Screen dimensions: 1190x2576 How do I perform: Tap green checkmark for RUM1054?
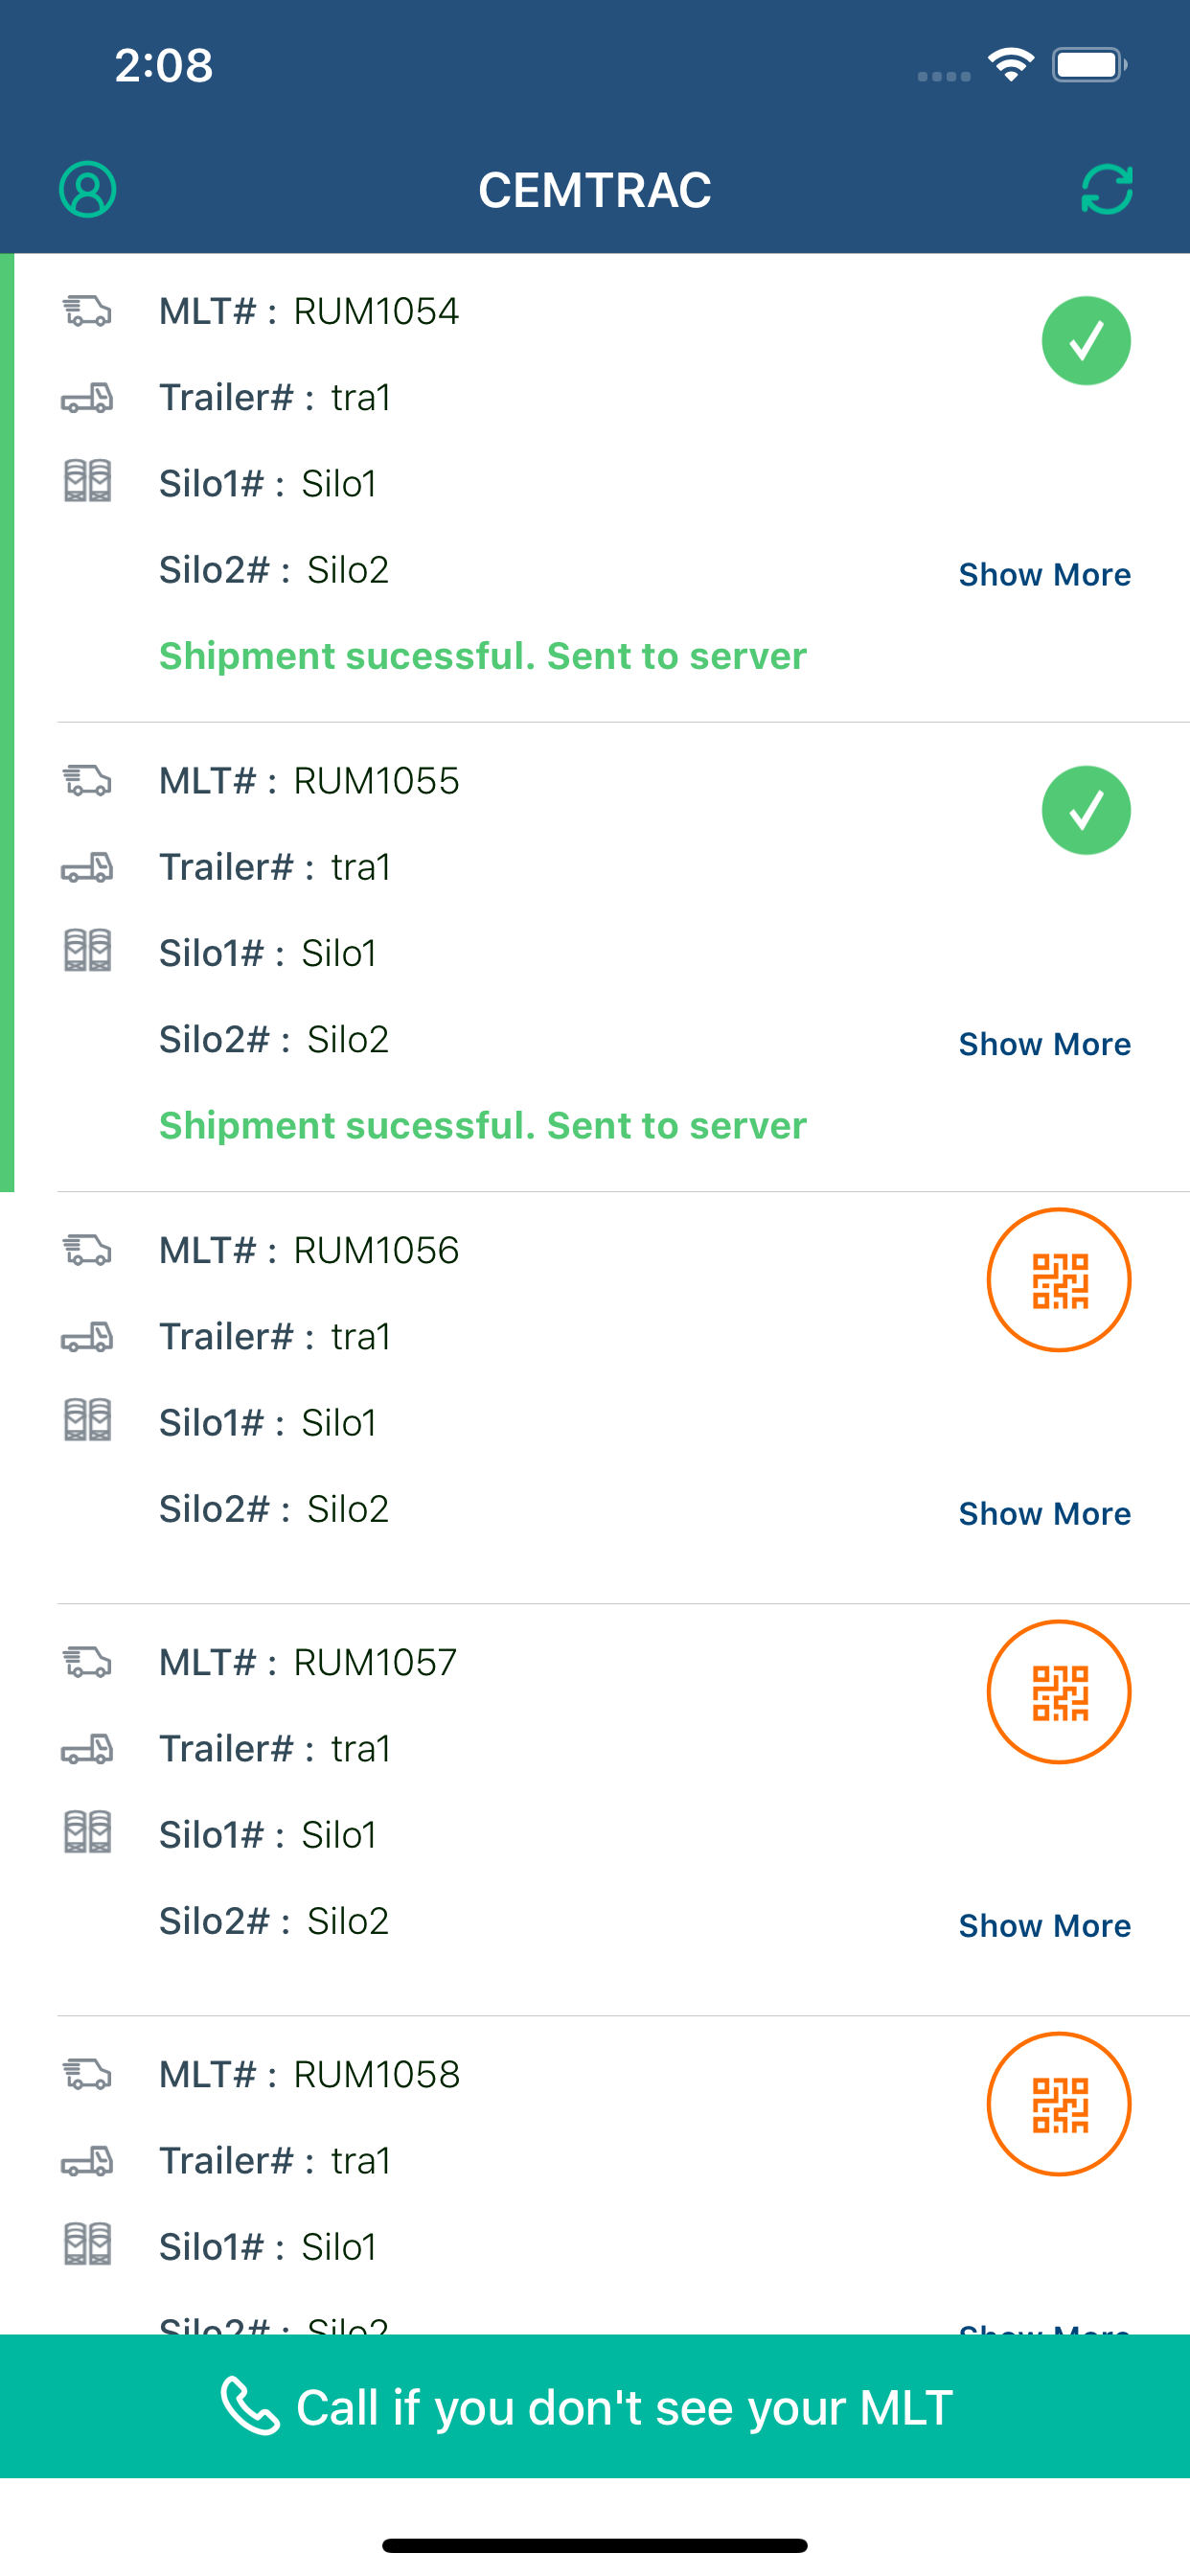(x=1086, y=341)
